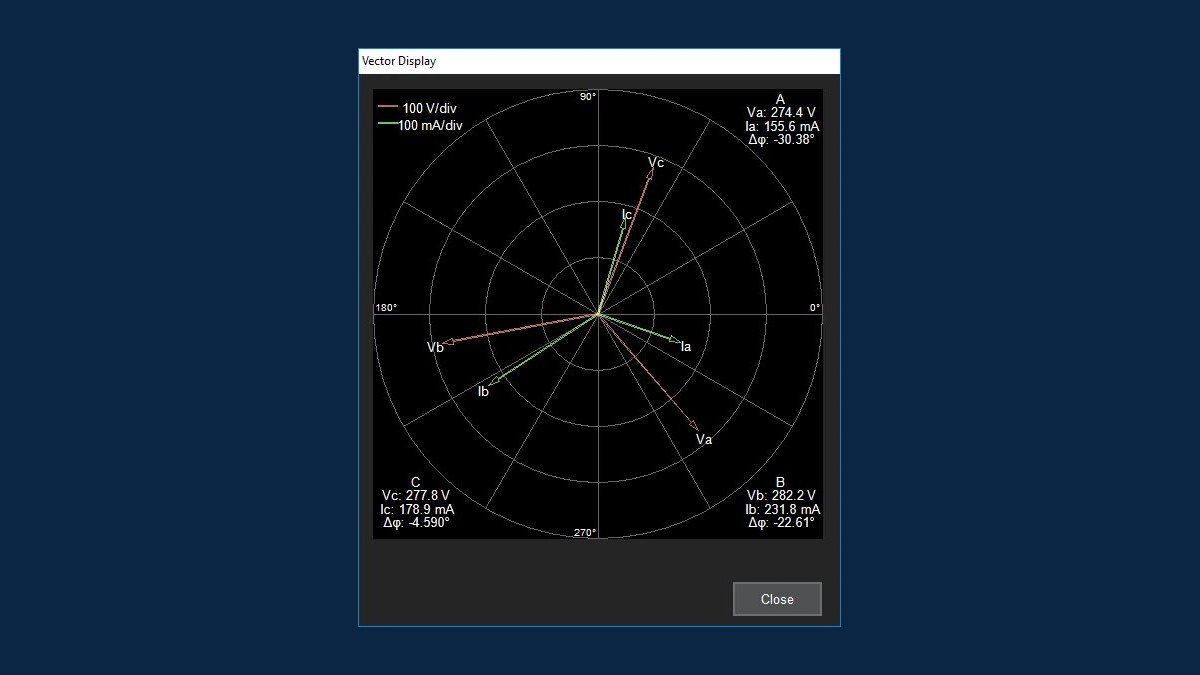Click the 0° axis label
1200x675 pixels.
pos(815,308)
